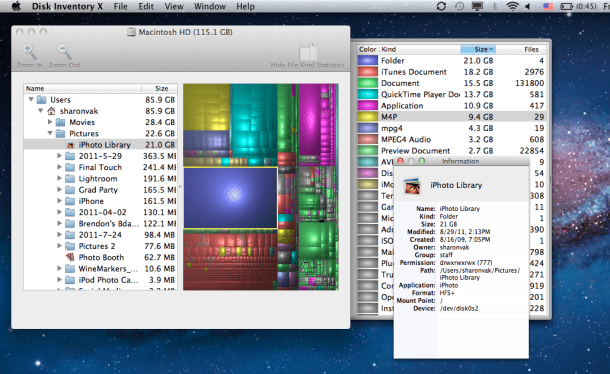Select the Pictures 2 folder row
The image size is (610, 374).
pos(100,246)
